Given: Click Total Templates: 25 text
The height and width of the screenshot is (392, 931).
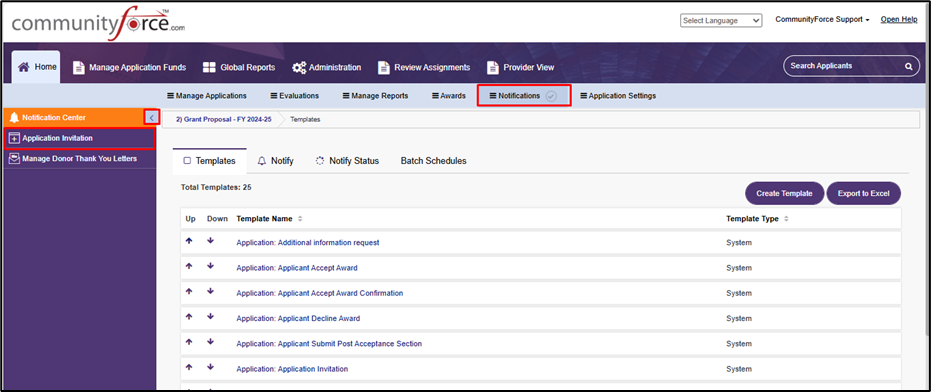Looking at the screenshot, I should (x=216, y=187).
